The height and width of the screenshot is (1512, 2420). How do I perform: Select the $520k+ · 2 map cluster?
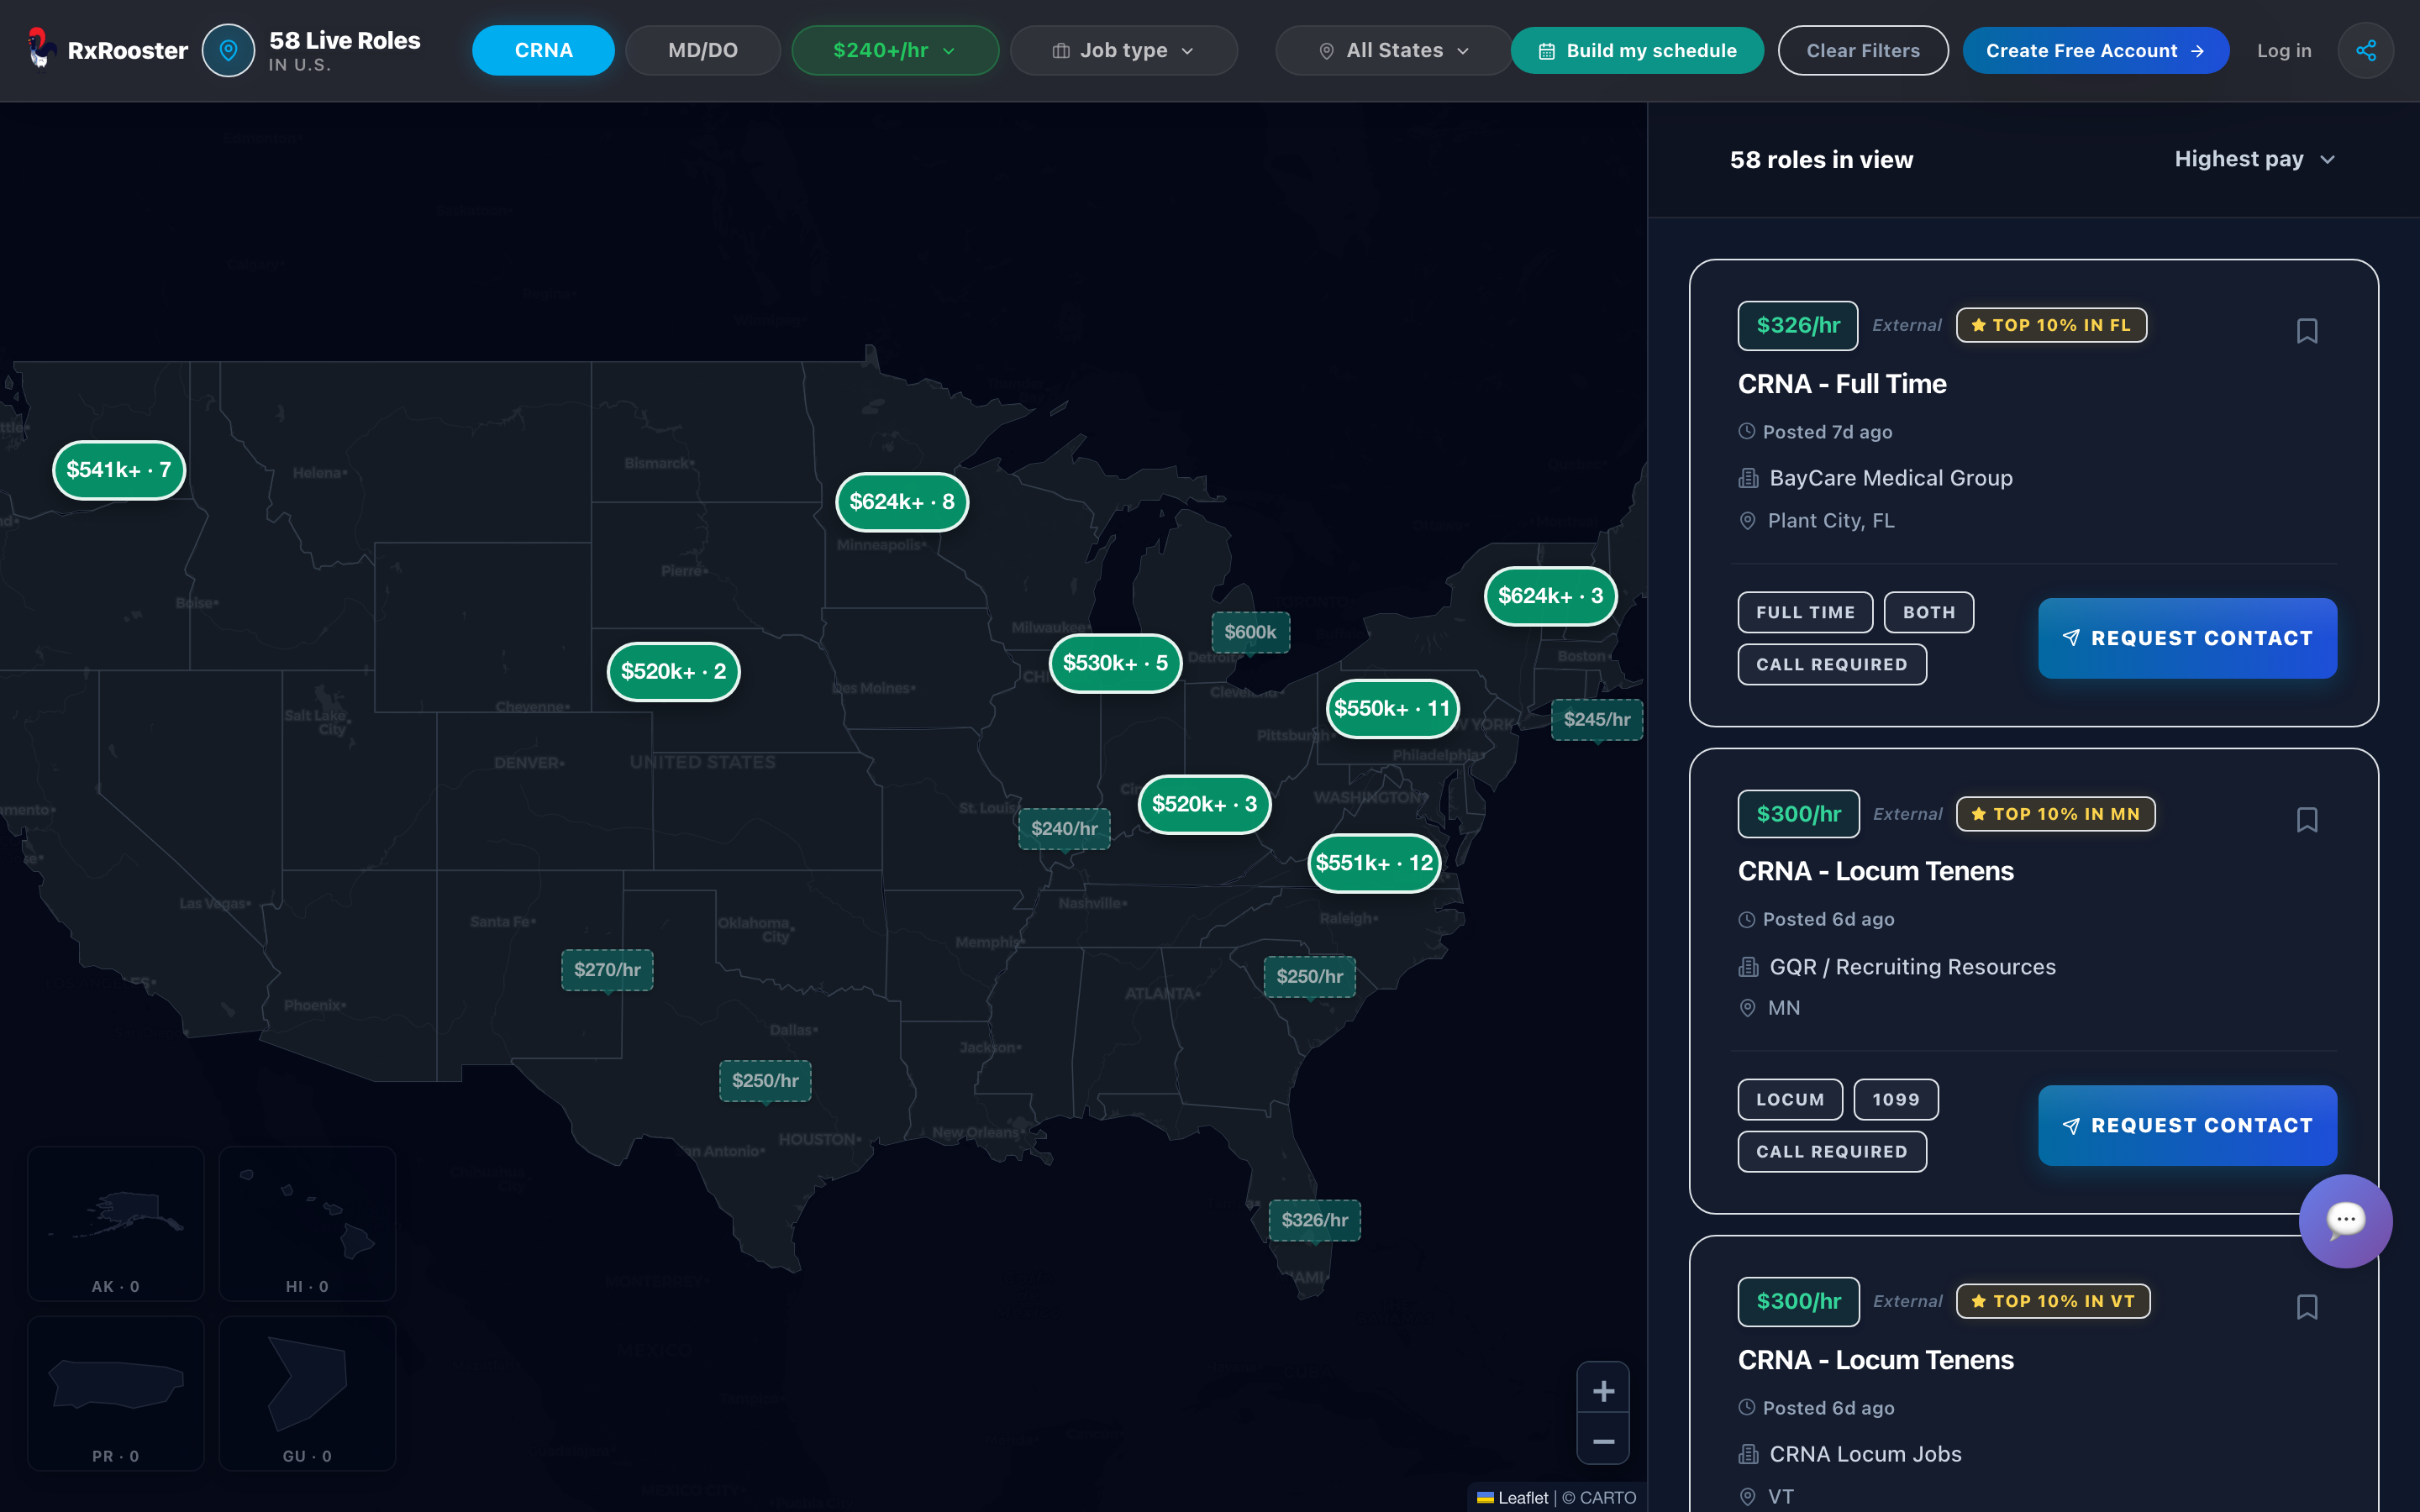(x=674, y=672)
